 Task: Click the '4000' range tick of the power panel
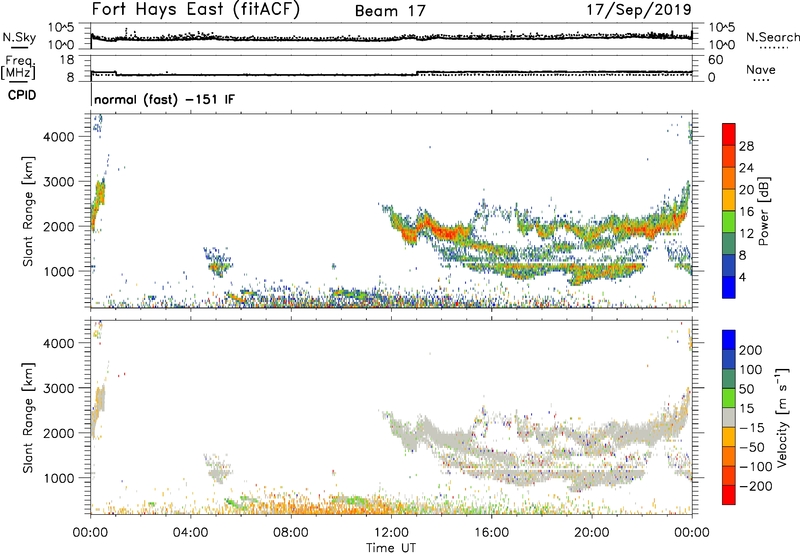click(x=59, y=137)
